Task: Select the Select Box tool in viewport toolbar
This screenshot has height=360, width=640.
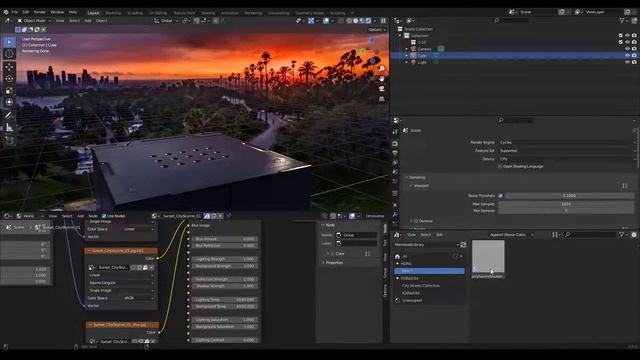Action: pos(9,42)
